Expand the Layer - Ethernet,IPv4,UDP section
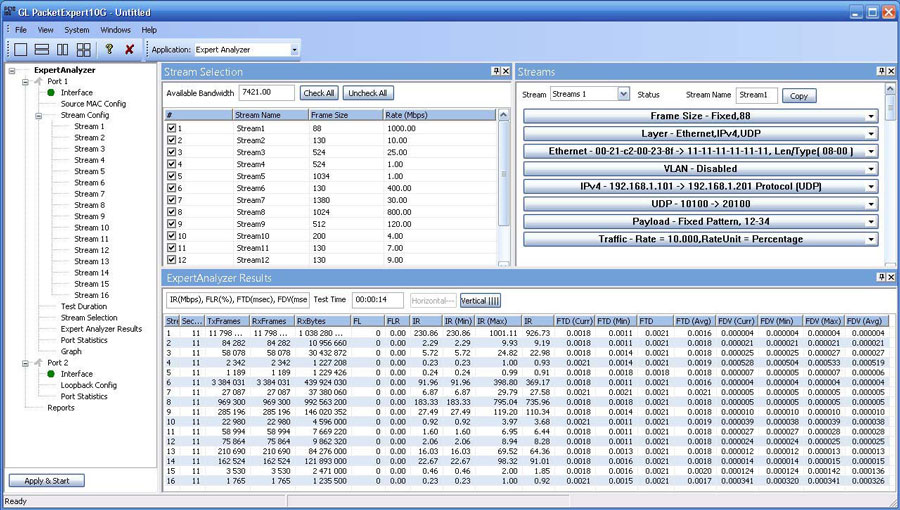Image resolution: width=900 pixels, height=510 pixels. point(701,134)
